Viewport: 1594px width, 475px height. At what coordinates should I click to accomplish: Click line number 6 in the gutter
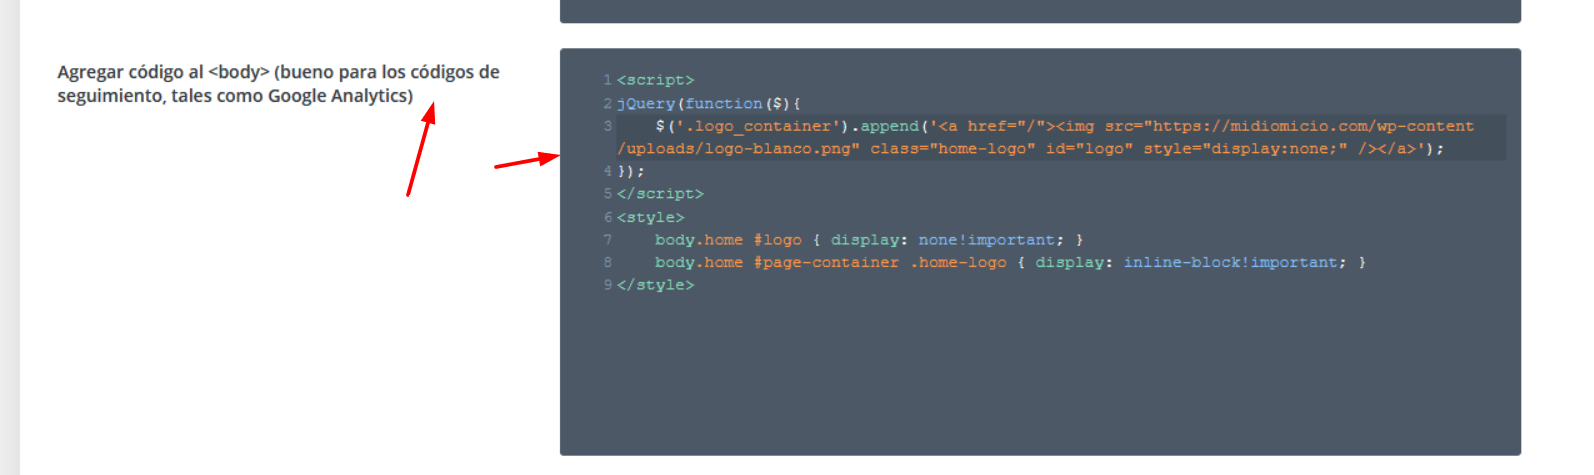pyautogui.click(x=607, y=217)
